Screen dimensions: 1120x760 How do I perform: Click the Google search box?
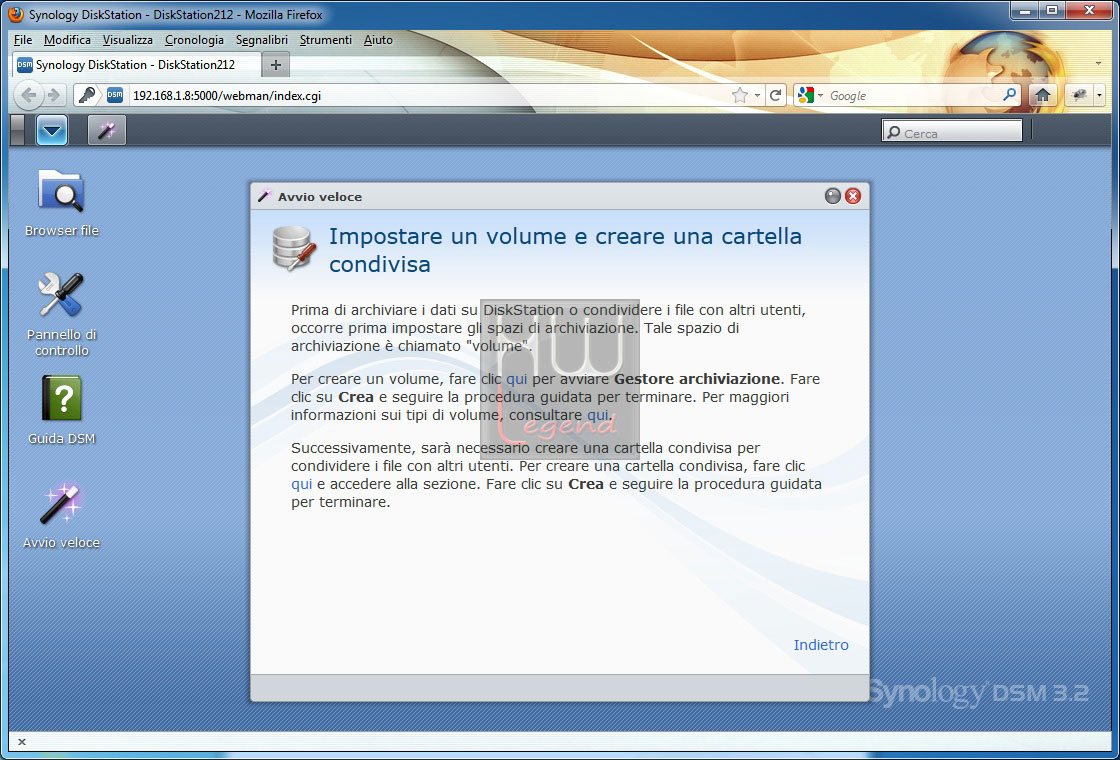pos(914,95)
